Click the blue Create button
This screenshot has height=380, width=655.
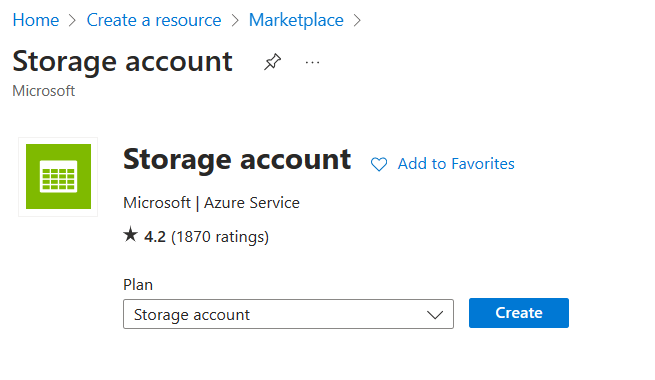click(x=519, y=313)
